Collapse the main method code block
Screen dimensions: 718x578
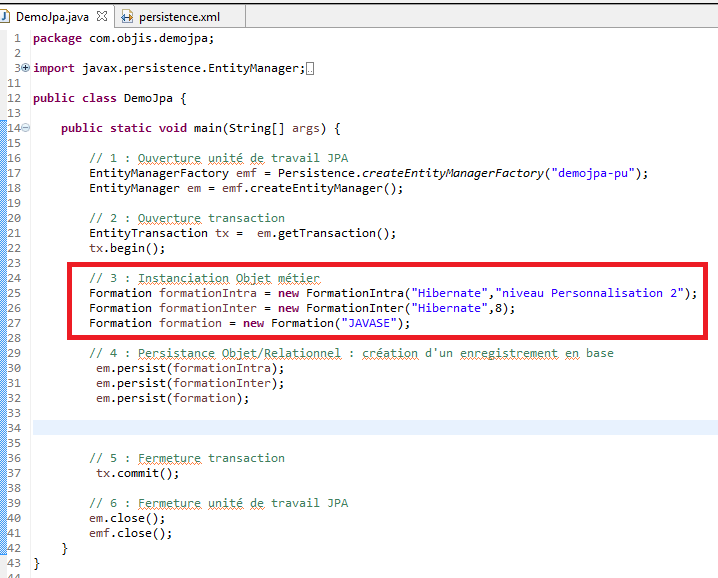[x=25, y=128]
